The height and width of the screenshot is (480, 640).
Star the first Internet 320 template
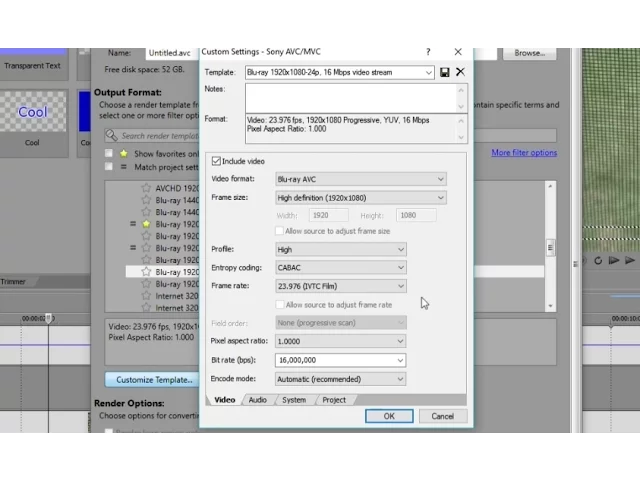click(x=146, y=296)
